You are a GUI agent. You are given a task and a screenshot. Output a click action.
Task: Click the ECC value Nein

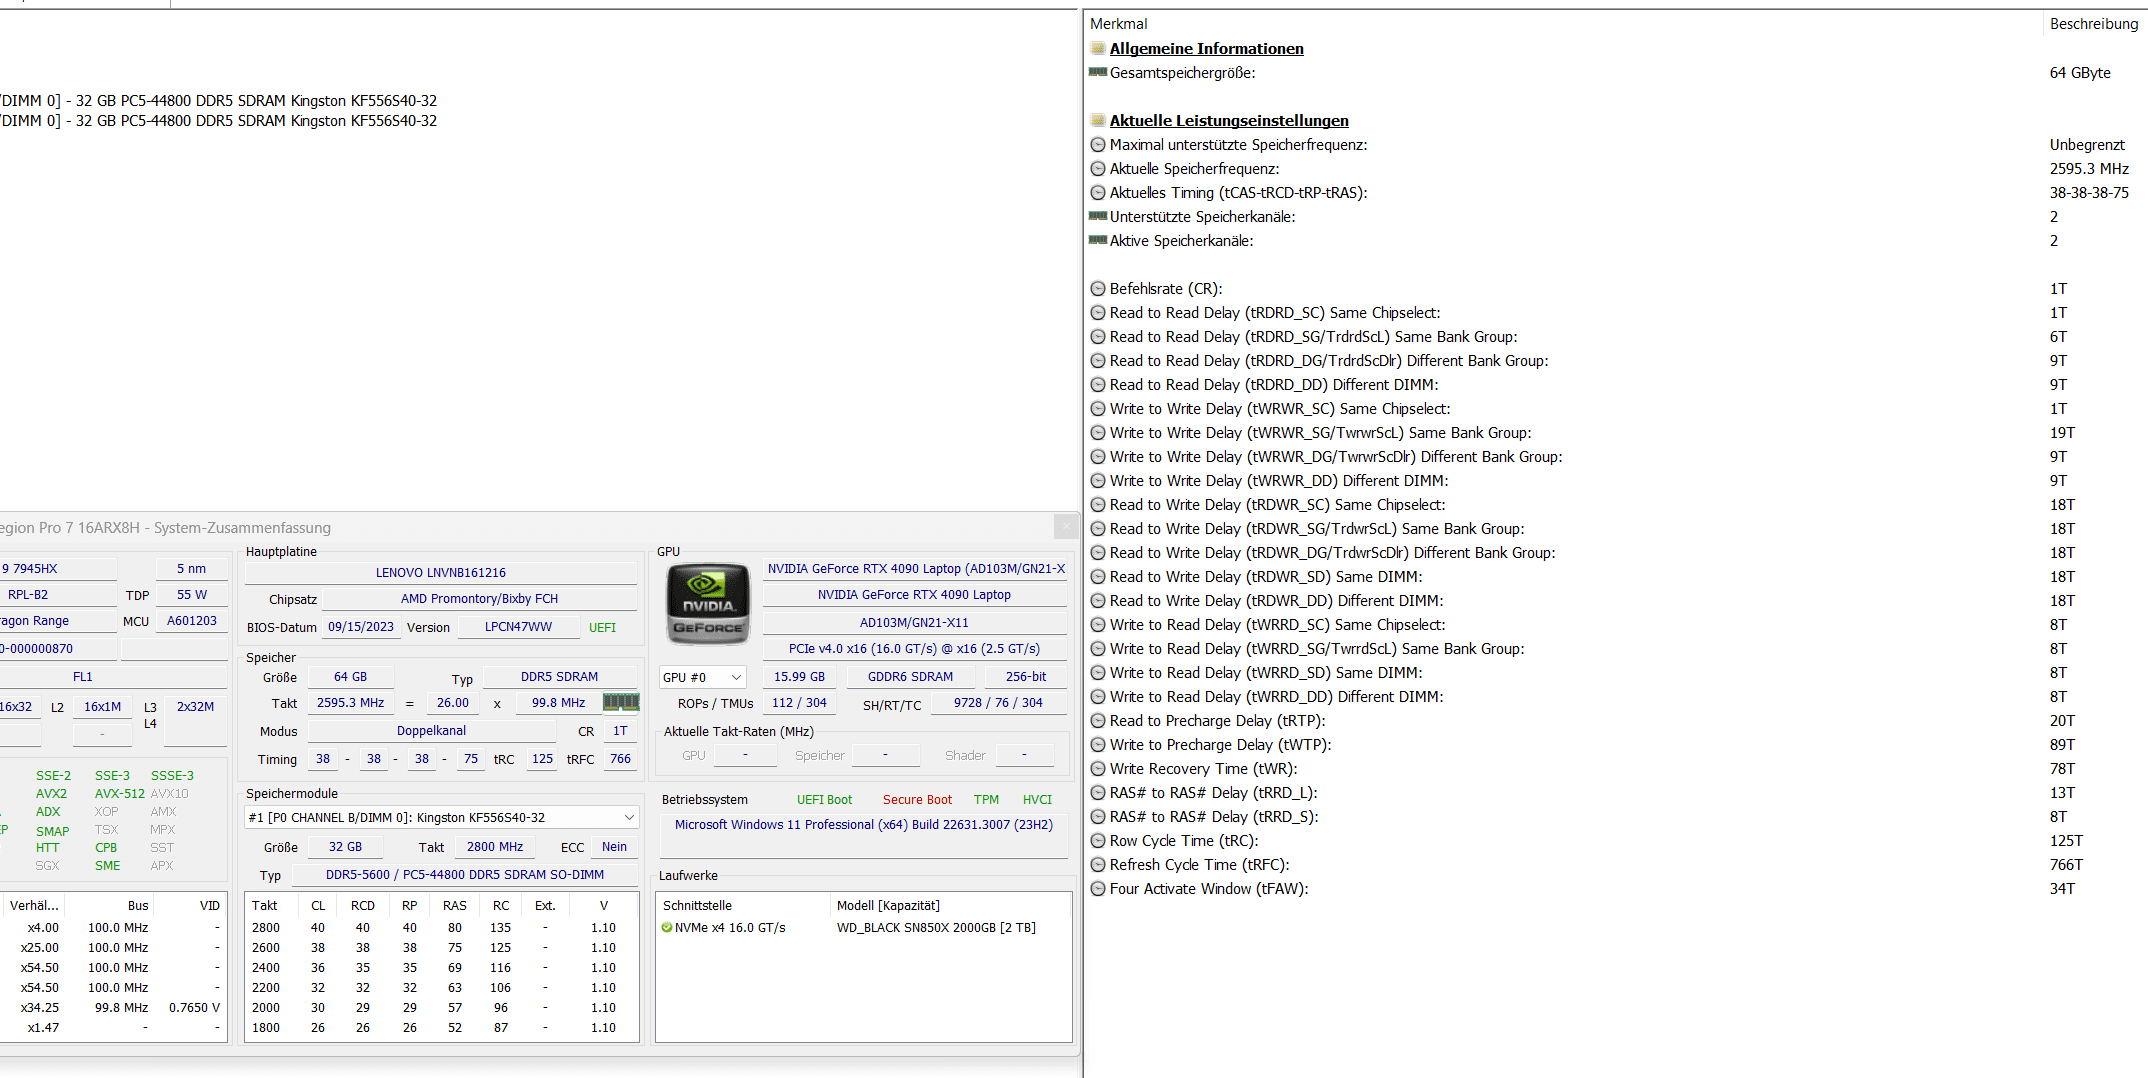tap(614, 846)
